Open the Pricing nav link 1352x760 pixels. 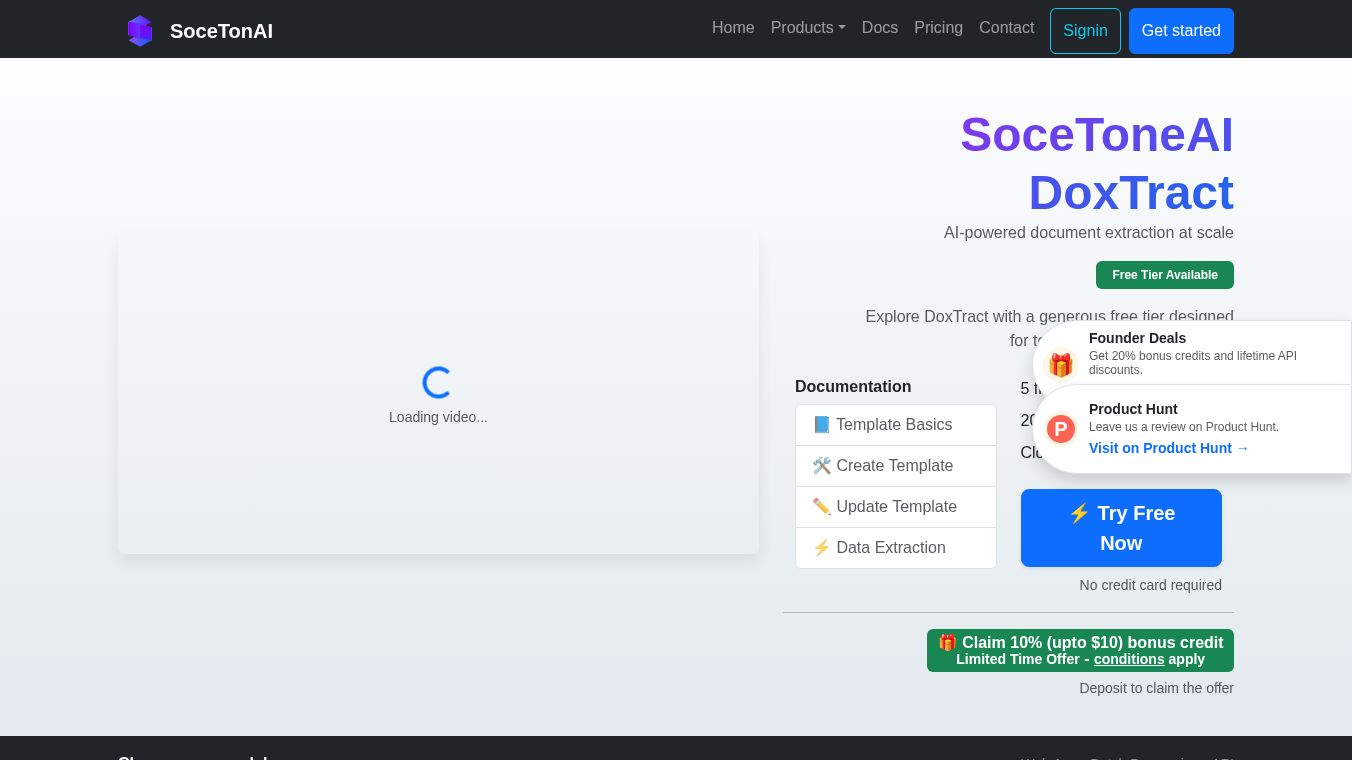[x=938, y=28]
